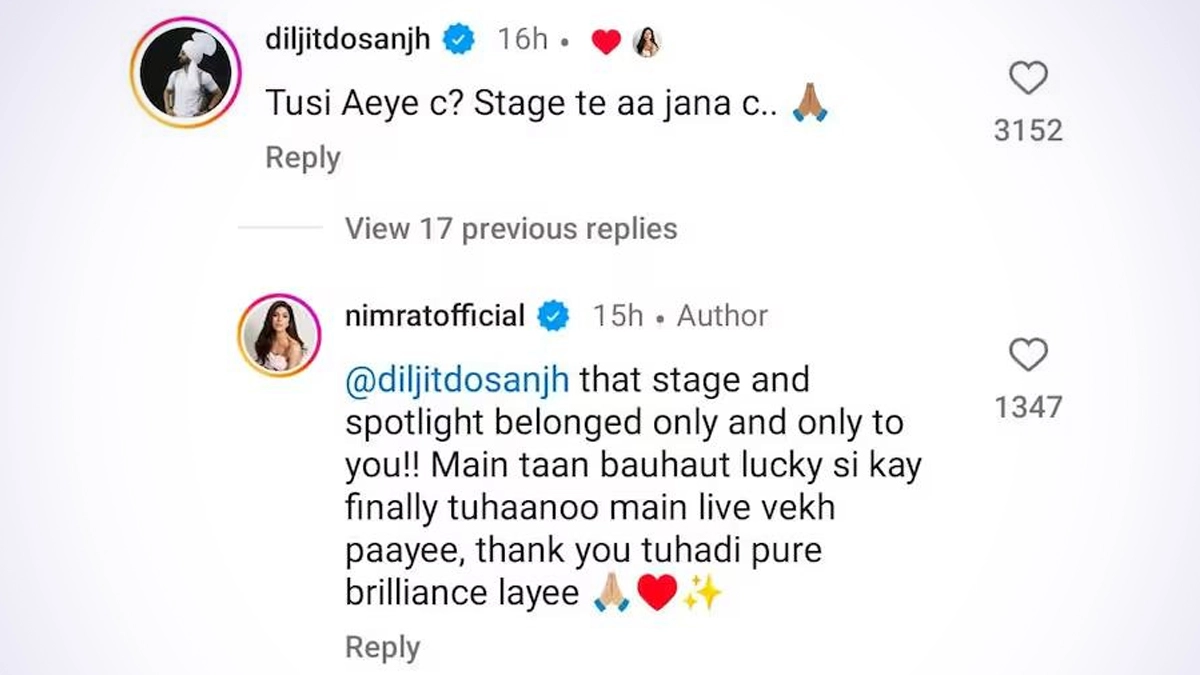
Task: Expand View 17 previous replies
Action: 511,228
